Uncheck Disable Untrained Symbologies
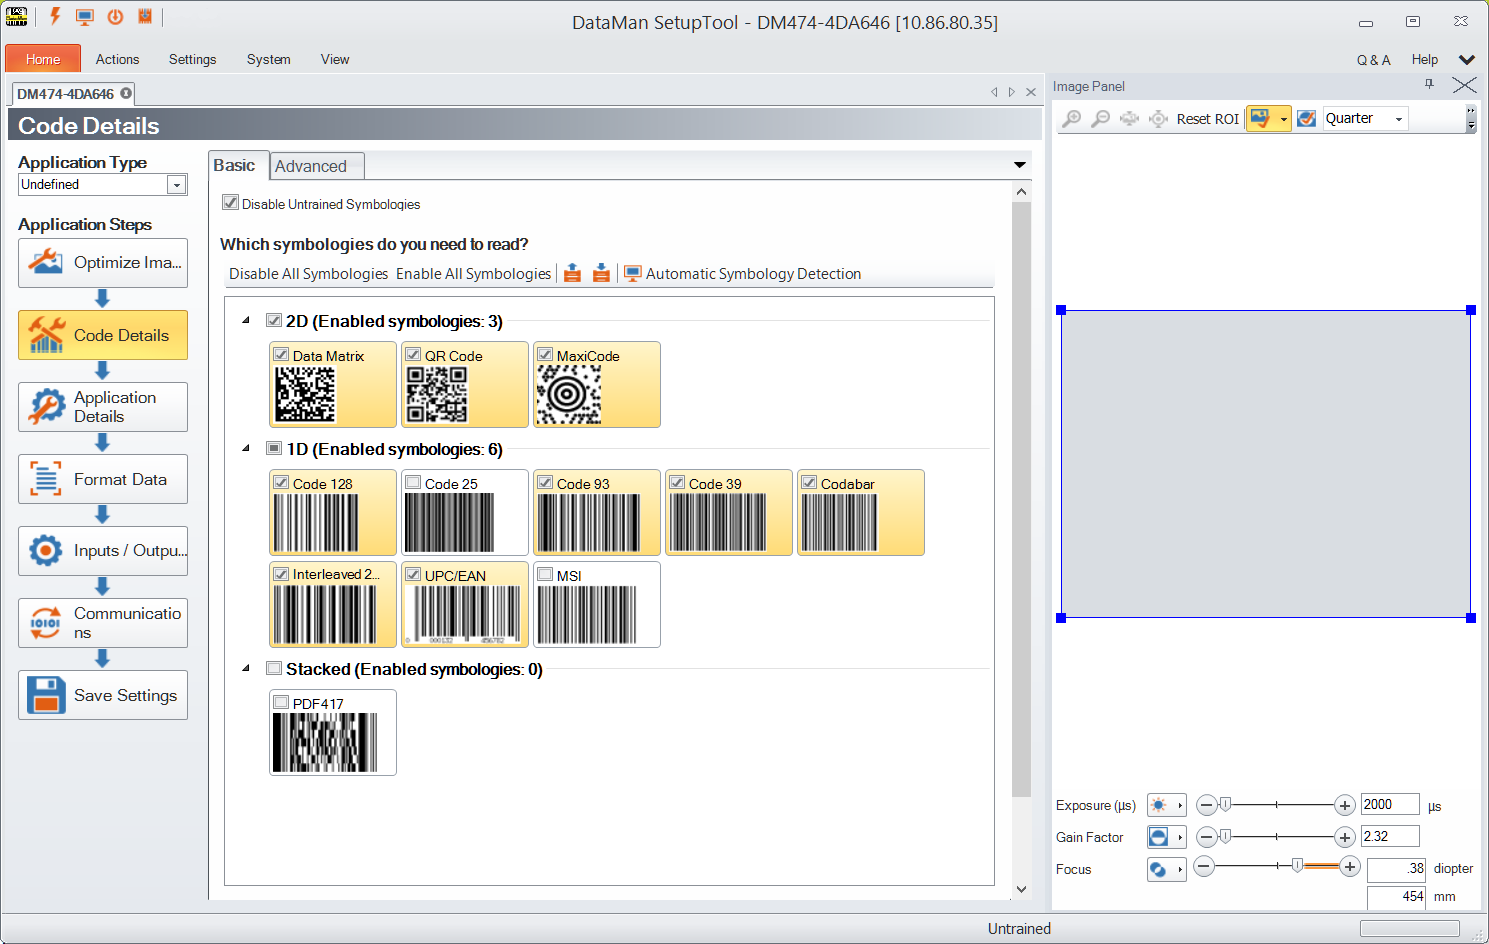The height and width of the screenshot is (944, 1489). pyautogui.click(x=231, y=203)
